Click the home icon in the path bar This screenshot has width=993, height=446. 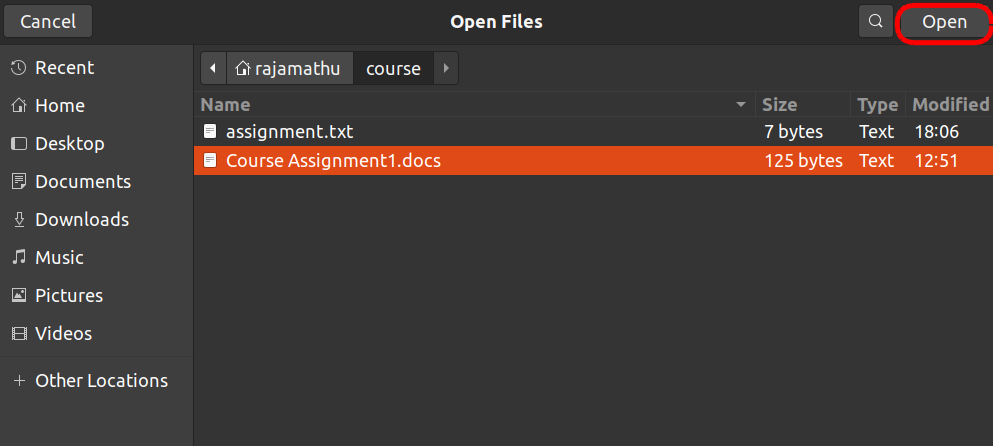pos(243,69)
